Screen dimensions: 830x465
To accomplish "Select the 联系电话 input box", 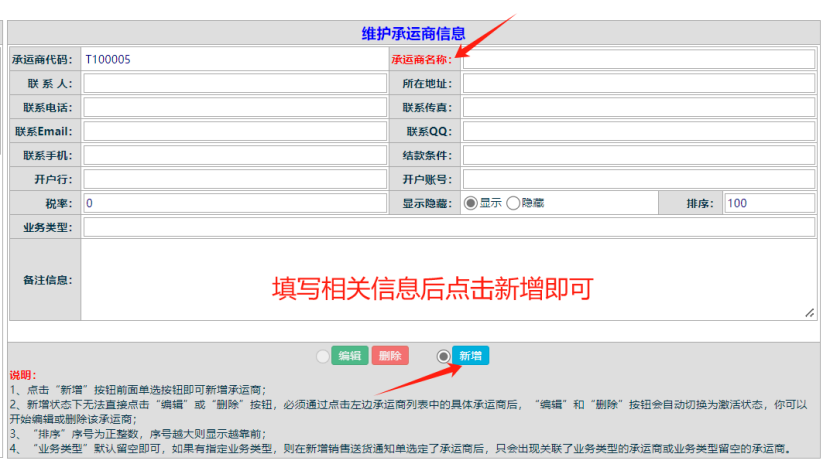I will 234,107.
